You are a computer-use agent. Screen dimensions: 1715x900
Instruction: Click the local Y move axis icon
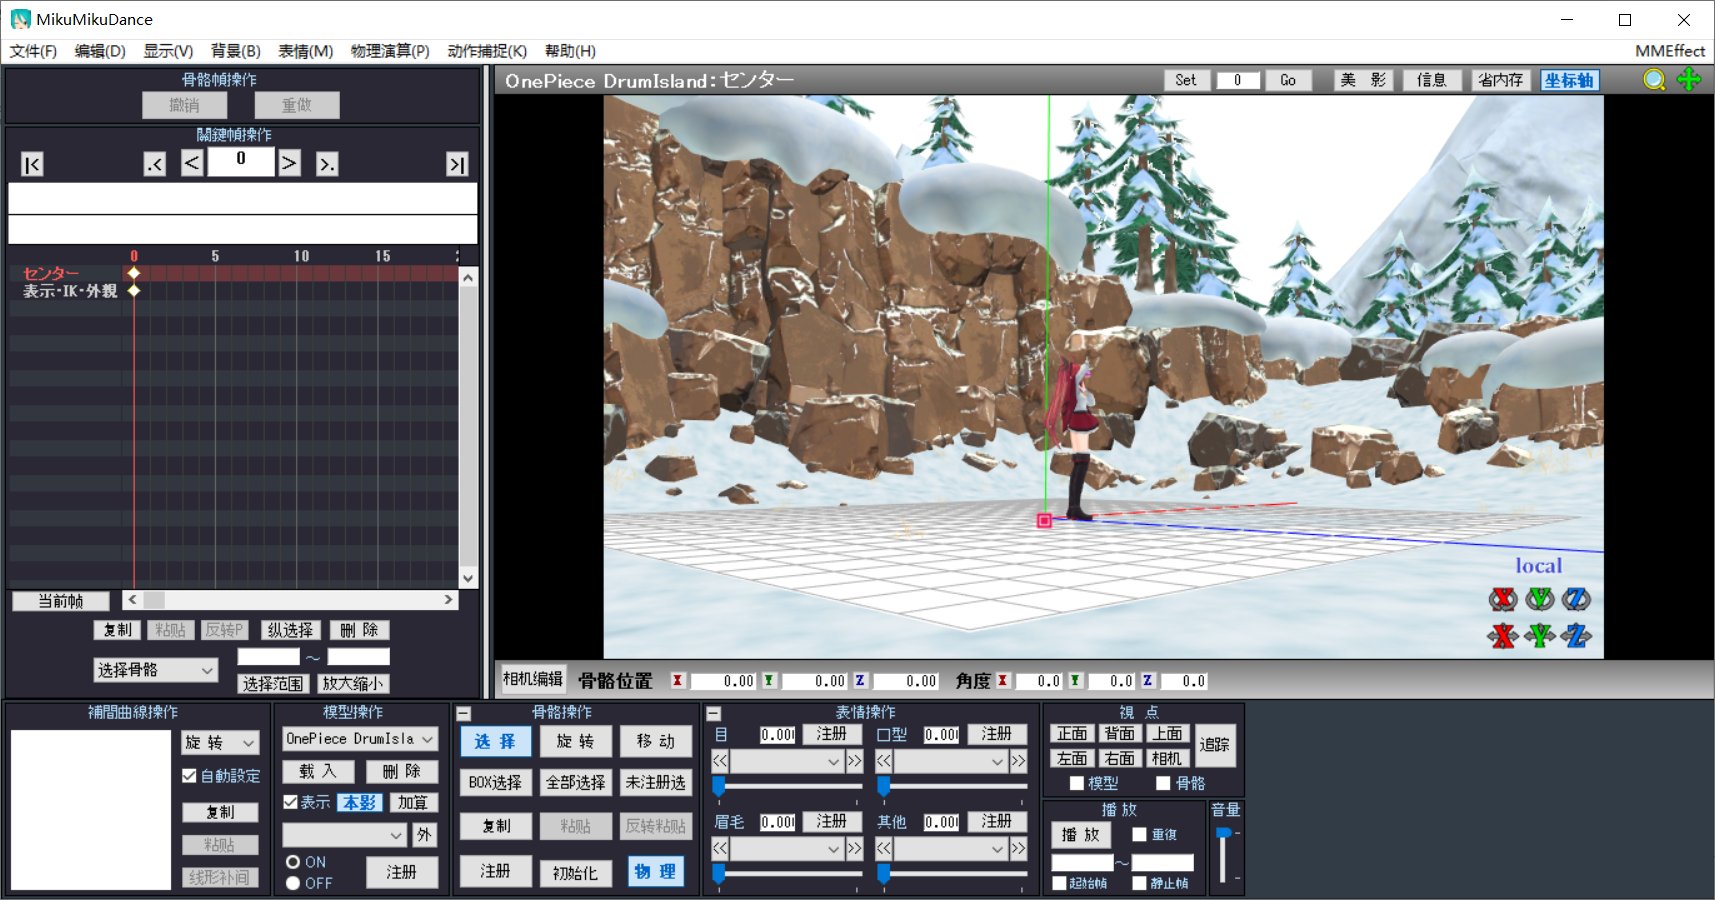coord(1540,635)
